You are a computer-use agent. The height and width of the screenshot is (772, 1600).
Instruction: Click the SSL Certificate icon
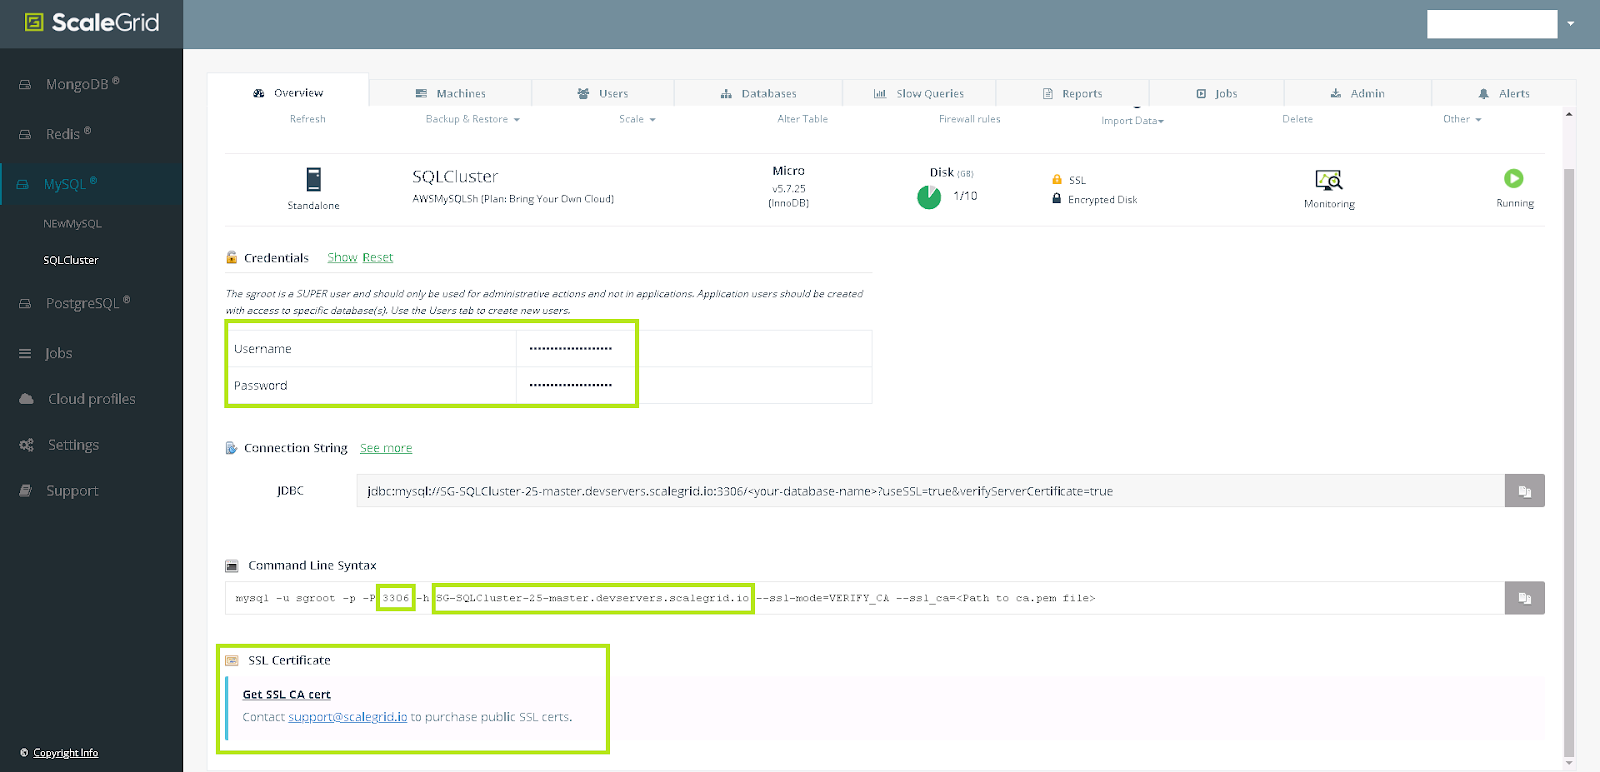point(232,661)
